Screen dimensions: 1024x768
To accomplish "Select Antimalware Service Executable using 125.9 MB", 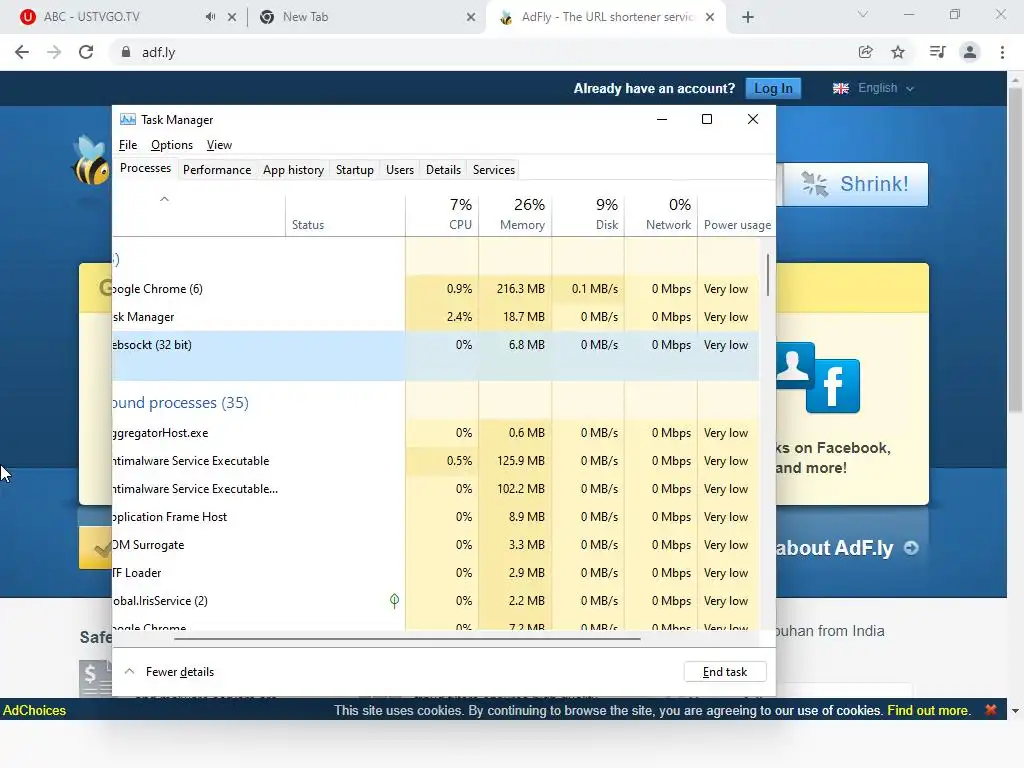I will (x=436, y=461).
